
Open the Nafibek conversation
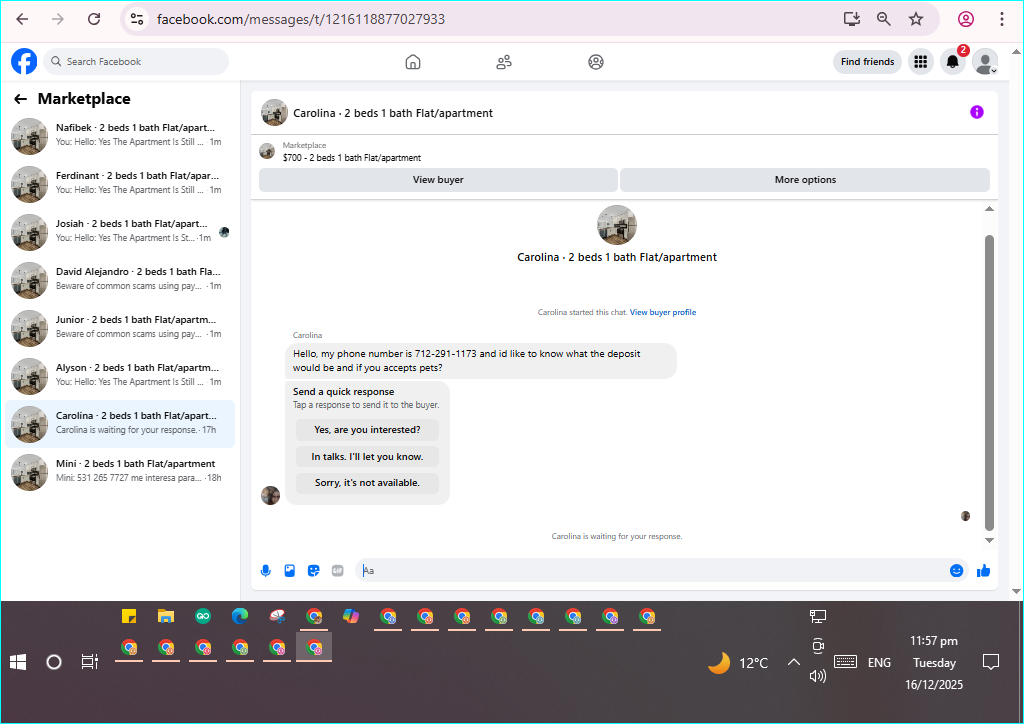pos(120,135)
